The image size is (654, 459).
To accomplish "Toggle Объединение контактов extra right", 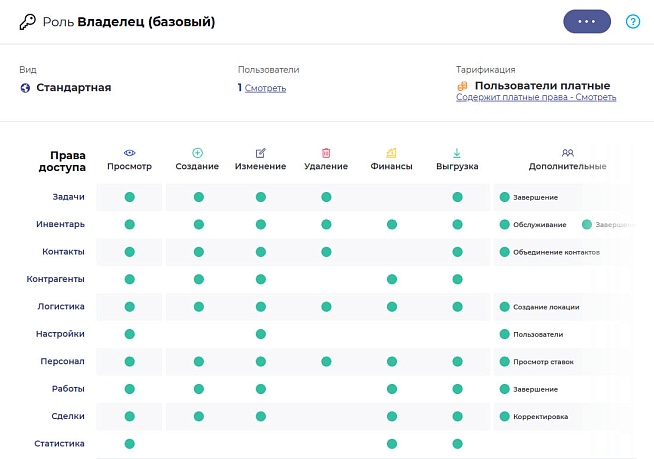I will point(505,252).
